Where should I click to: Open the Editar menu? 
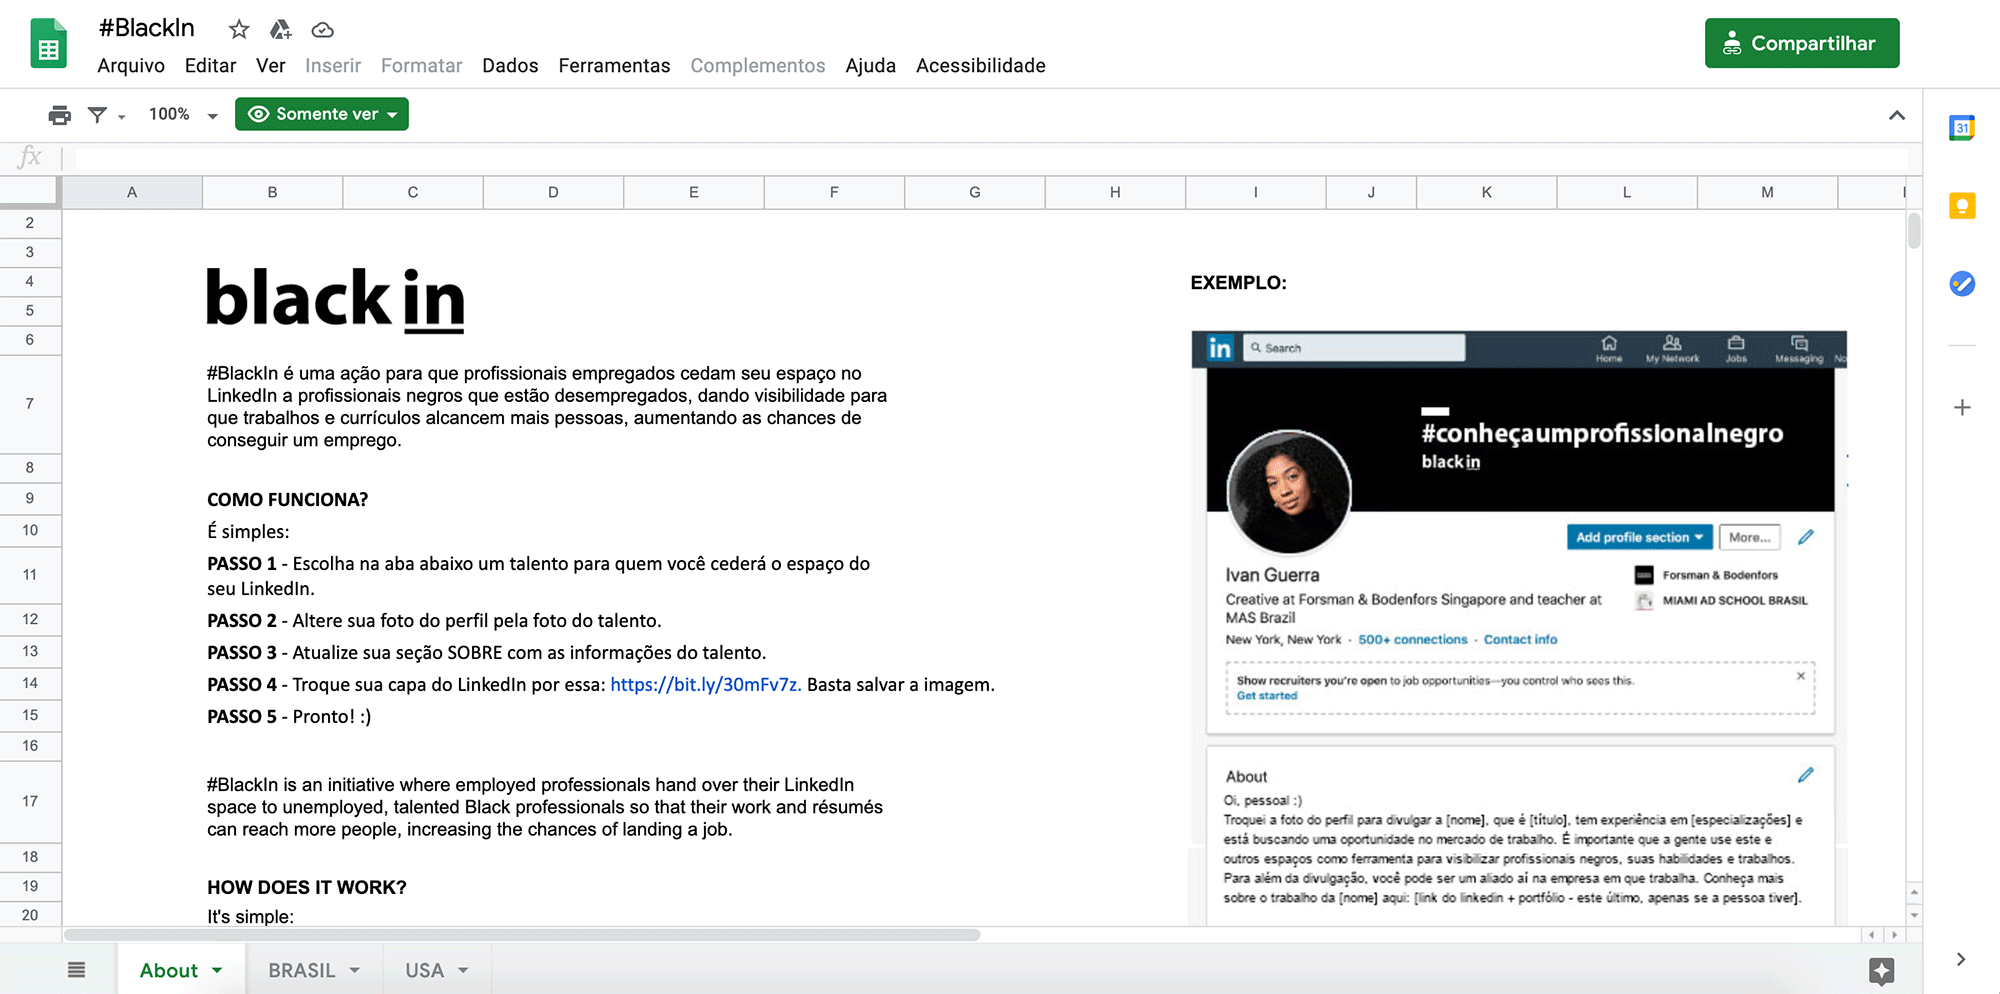click(210, 66)
